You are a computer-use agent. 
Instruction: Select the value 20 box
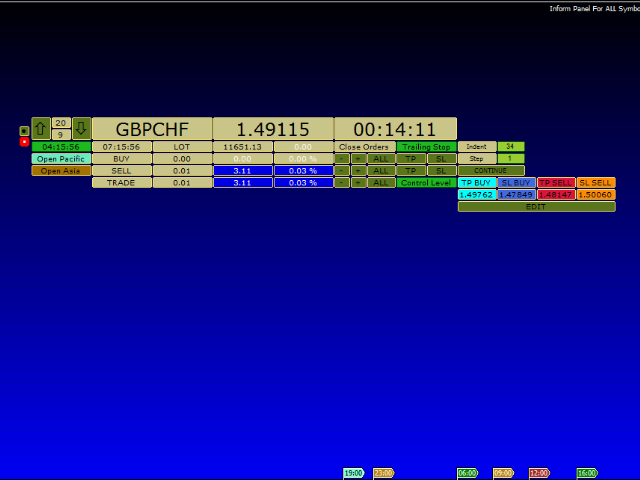[x=61, y=123]
